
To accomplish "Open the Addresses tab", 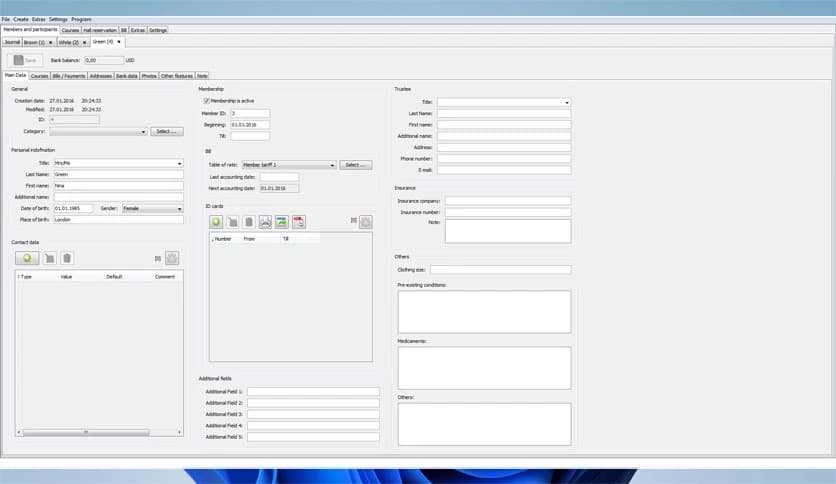I will (x=101, y=76).
